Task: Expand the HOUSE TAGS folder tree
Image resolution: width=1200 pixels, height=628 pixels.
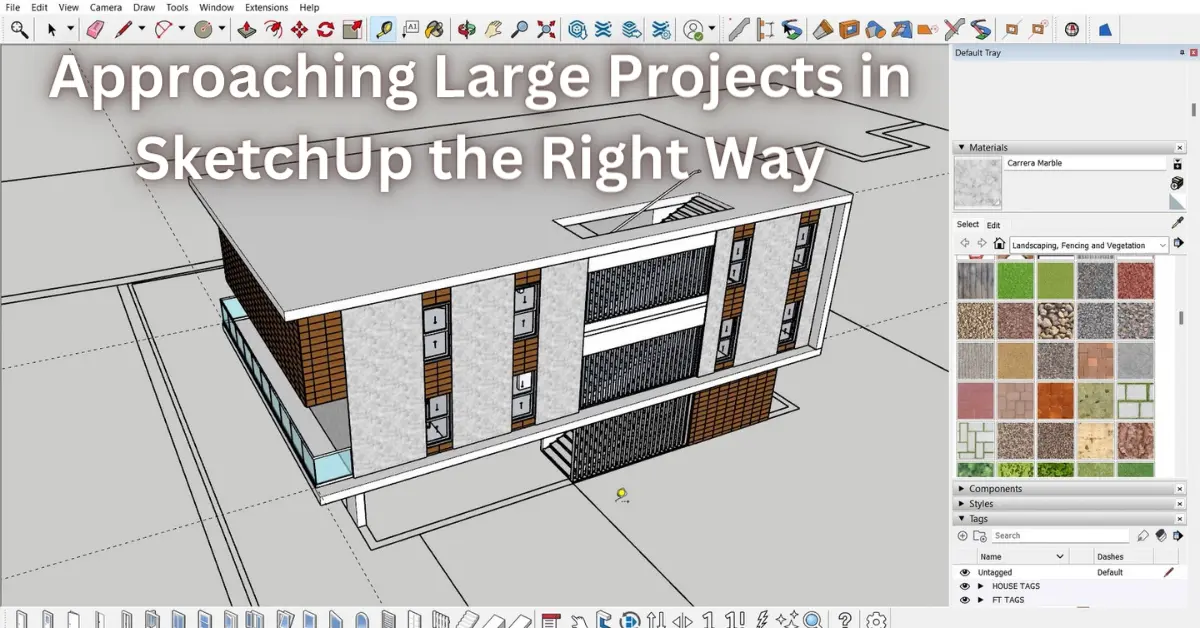Action: 981,587
